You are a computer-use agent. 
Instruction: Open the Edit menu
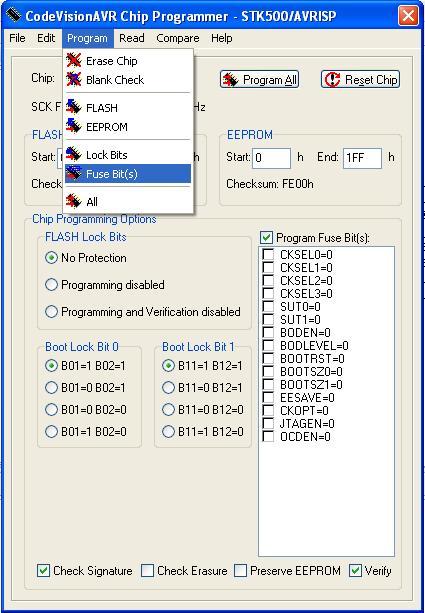(x=46, y=38)
